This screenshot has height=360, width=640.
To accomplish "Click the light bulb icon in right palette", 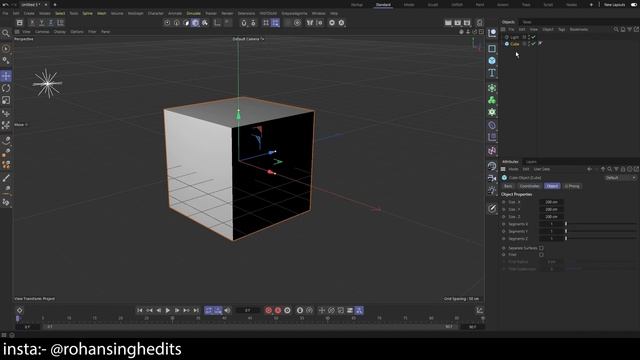I will (492, 190).
